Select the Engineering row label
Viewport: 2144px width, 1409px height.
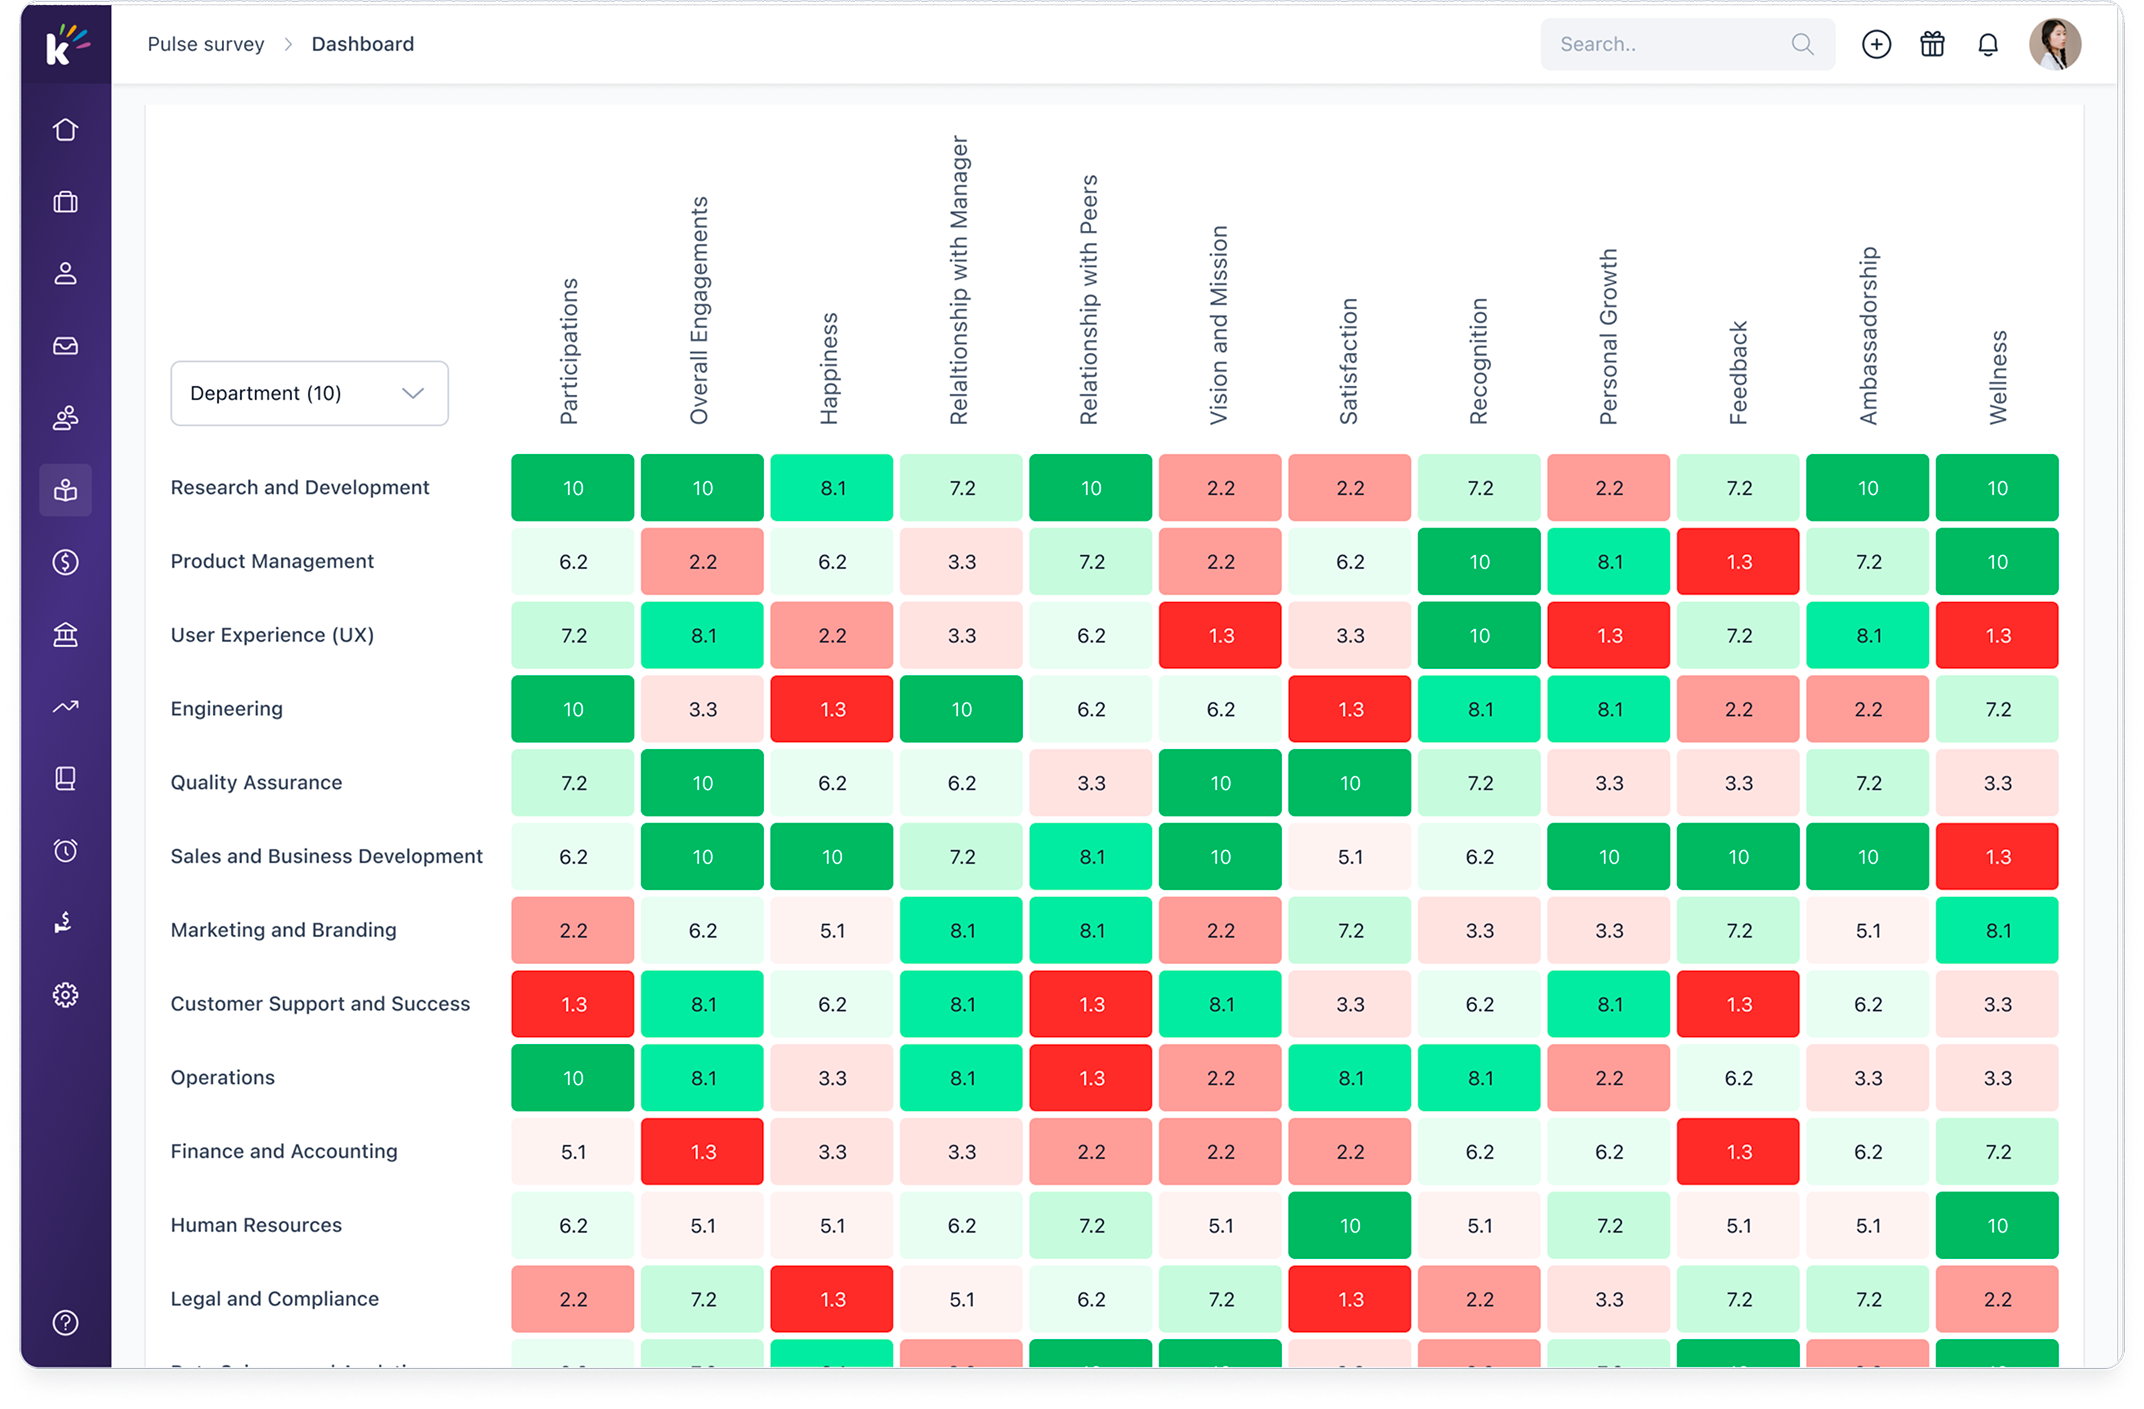(227, 709)
